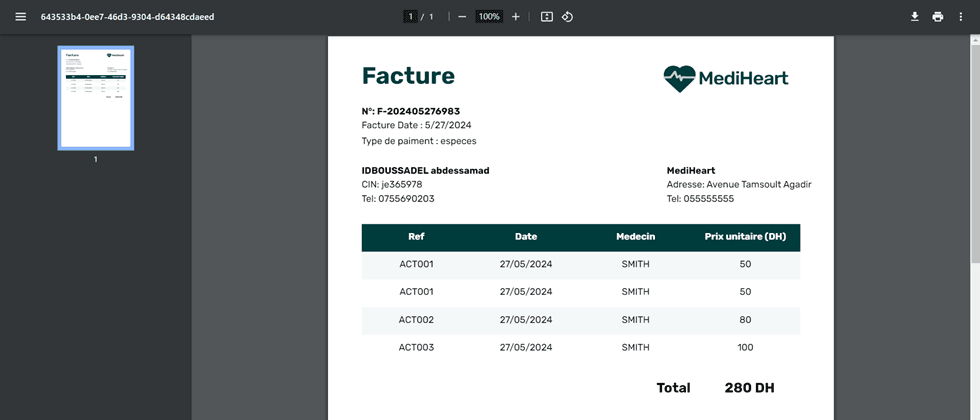Download the PDF file

point(914,17)
